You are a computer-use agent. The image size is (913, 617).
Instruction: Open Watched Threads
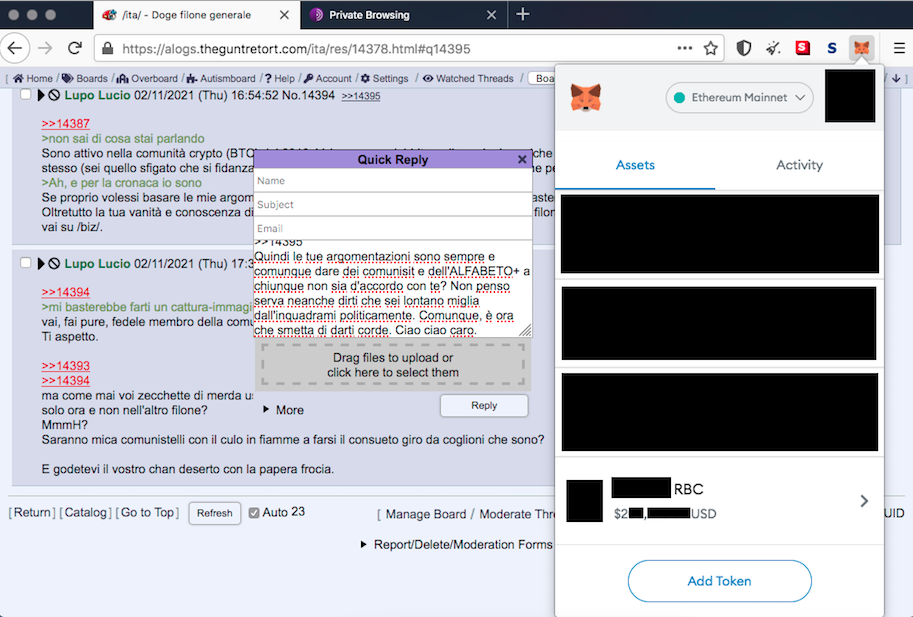(x=468, y=79)
